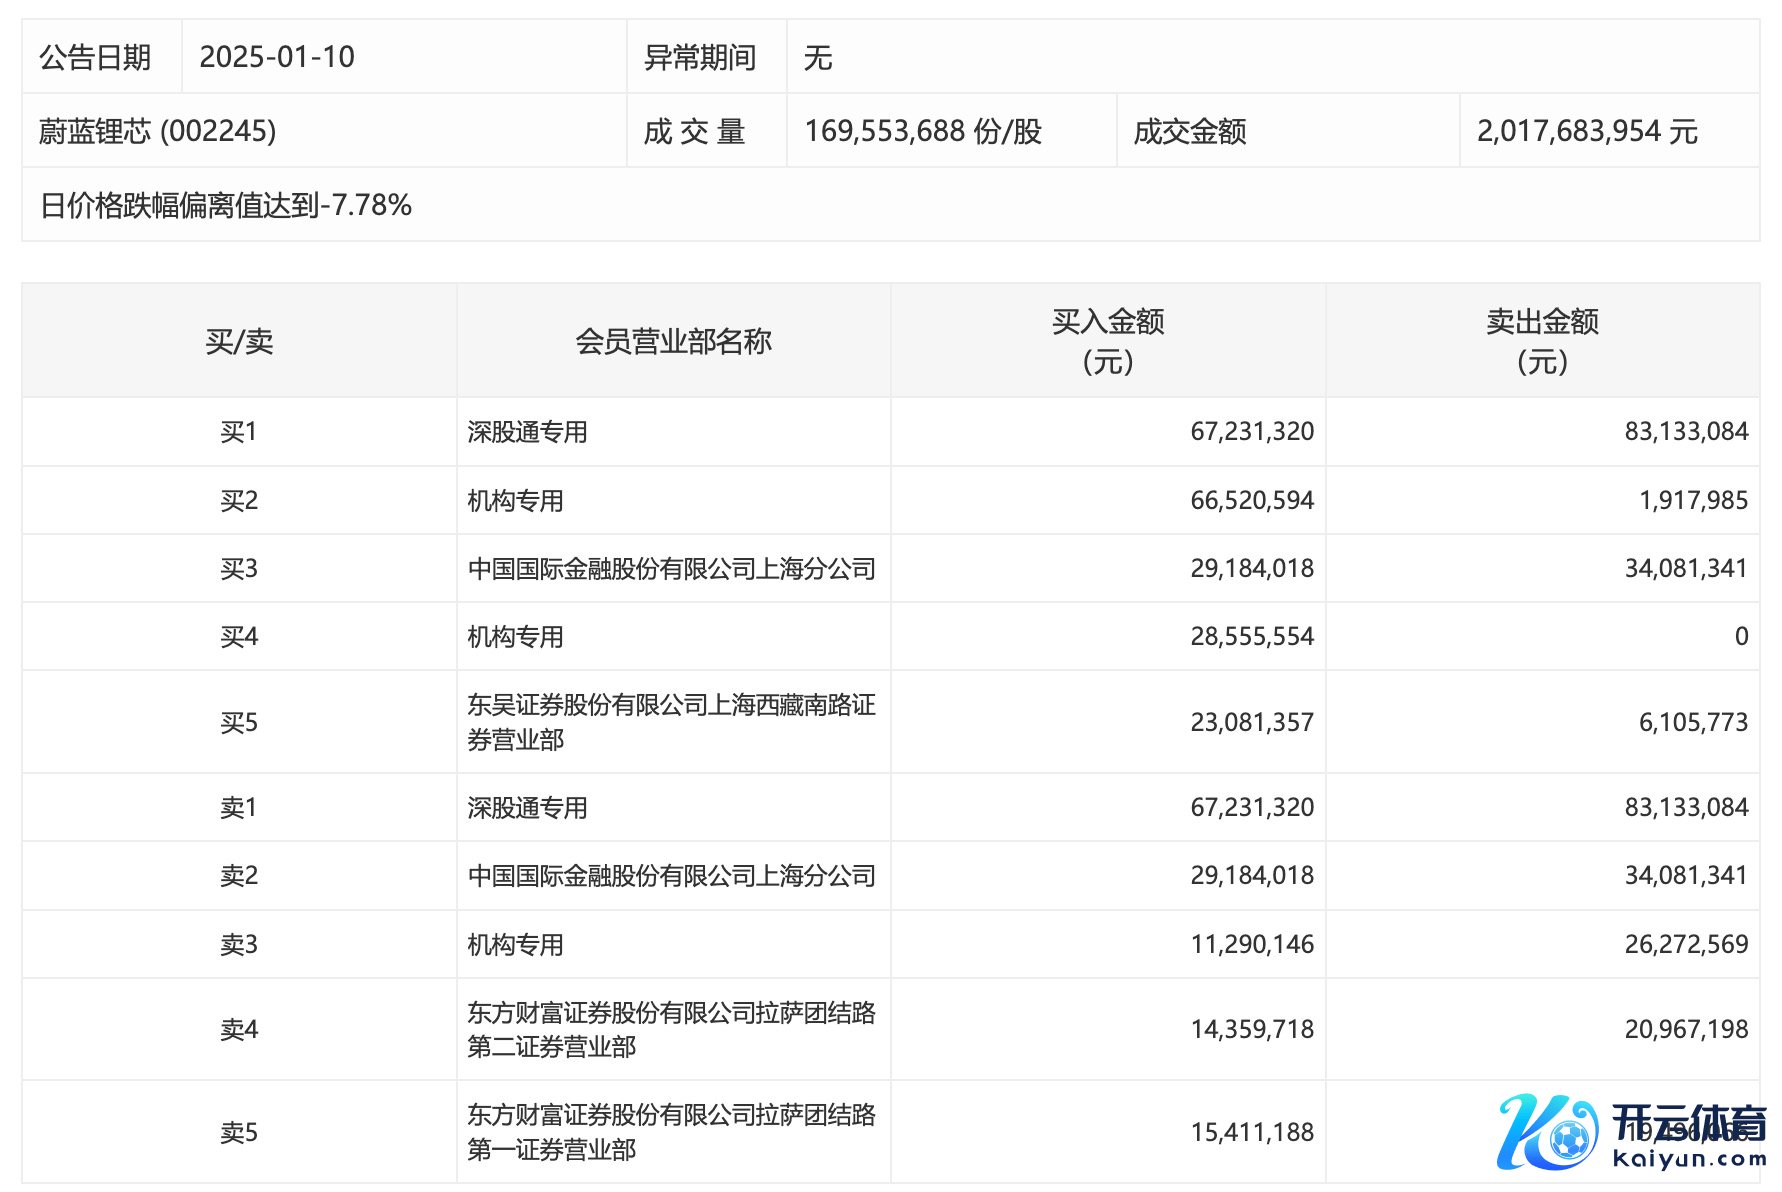Click the 卖出金额(元) column header
The height and width of the screenshot is (1192, 1782).
tap(1541, 341)
